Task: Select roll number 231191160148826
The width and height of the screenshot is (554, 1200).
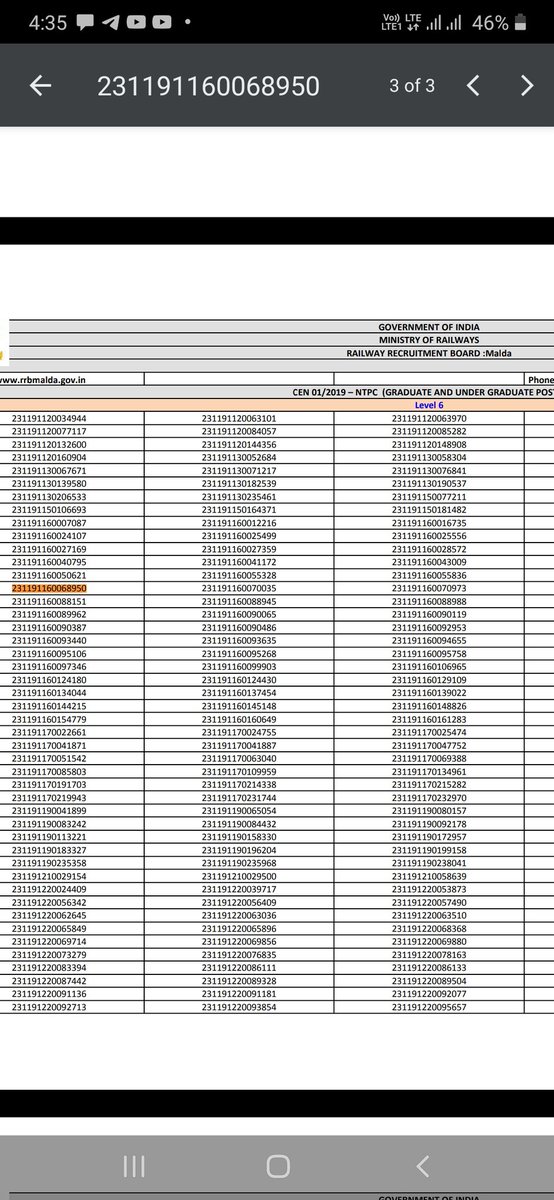Action: pos(429,706)
